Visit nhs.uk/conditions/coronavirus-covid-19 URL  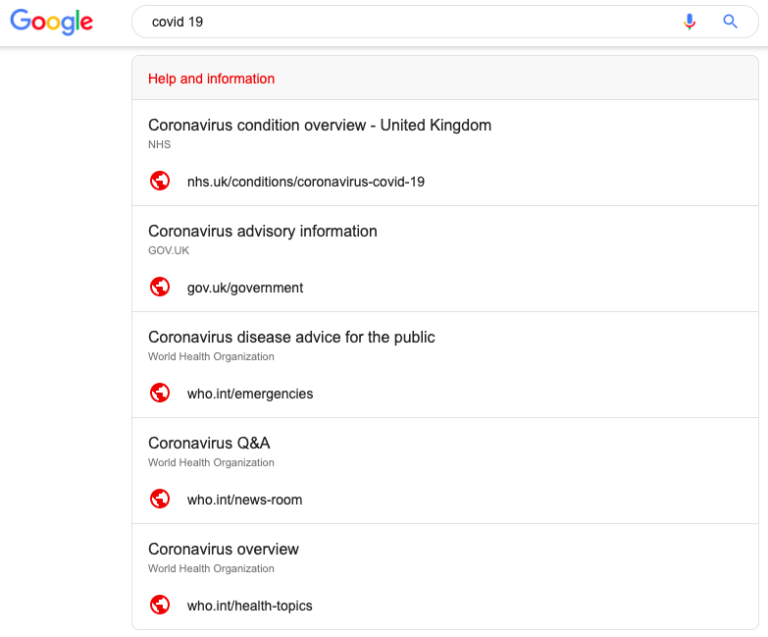click(x=306, y=182)
